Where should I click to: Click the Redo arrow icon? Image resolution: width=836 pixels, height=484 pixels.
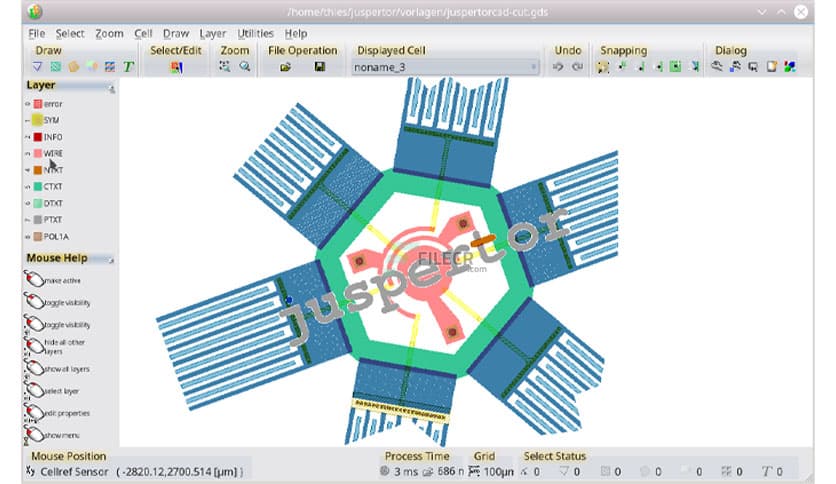(577, 67)
